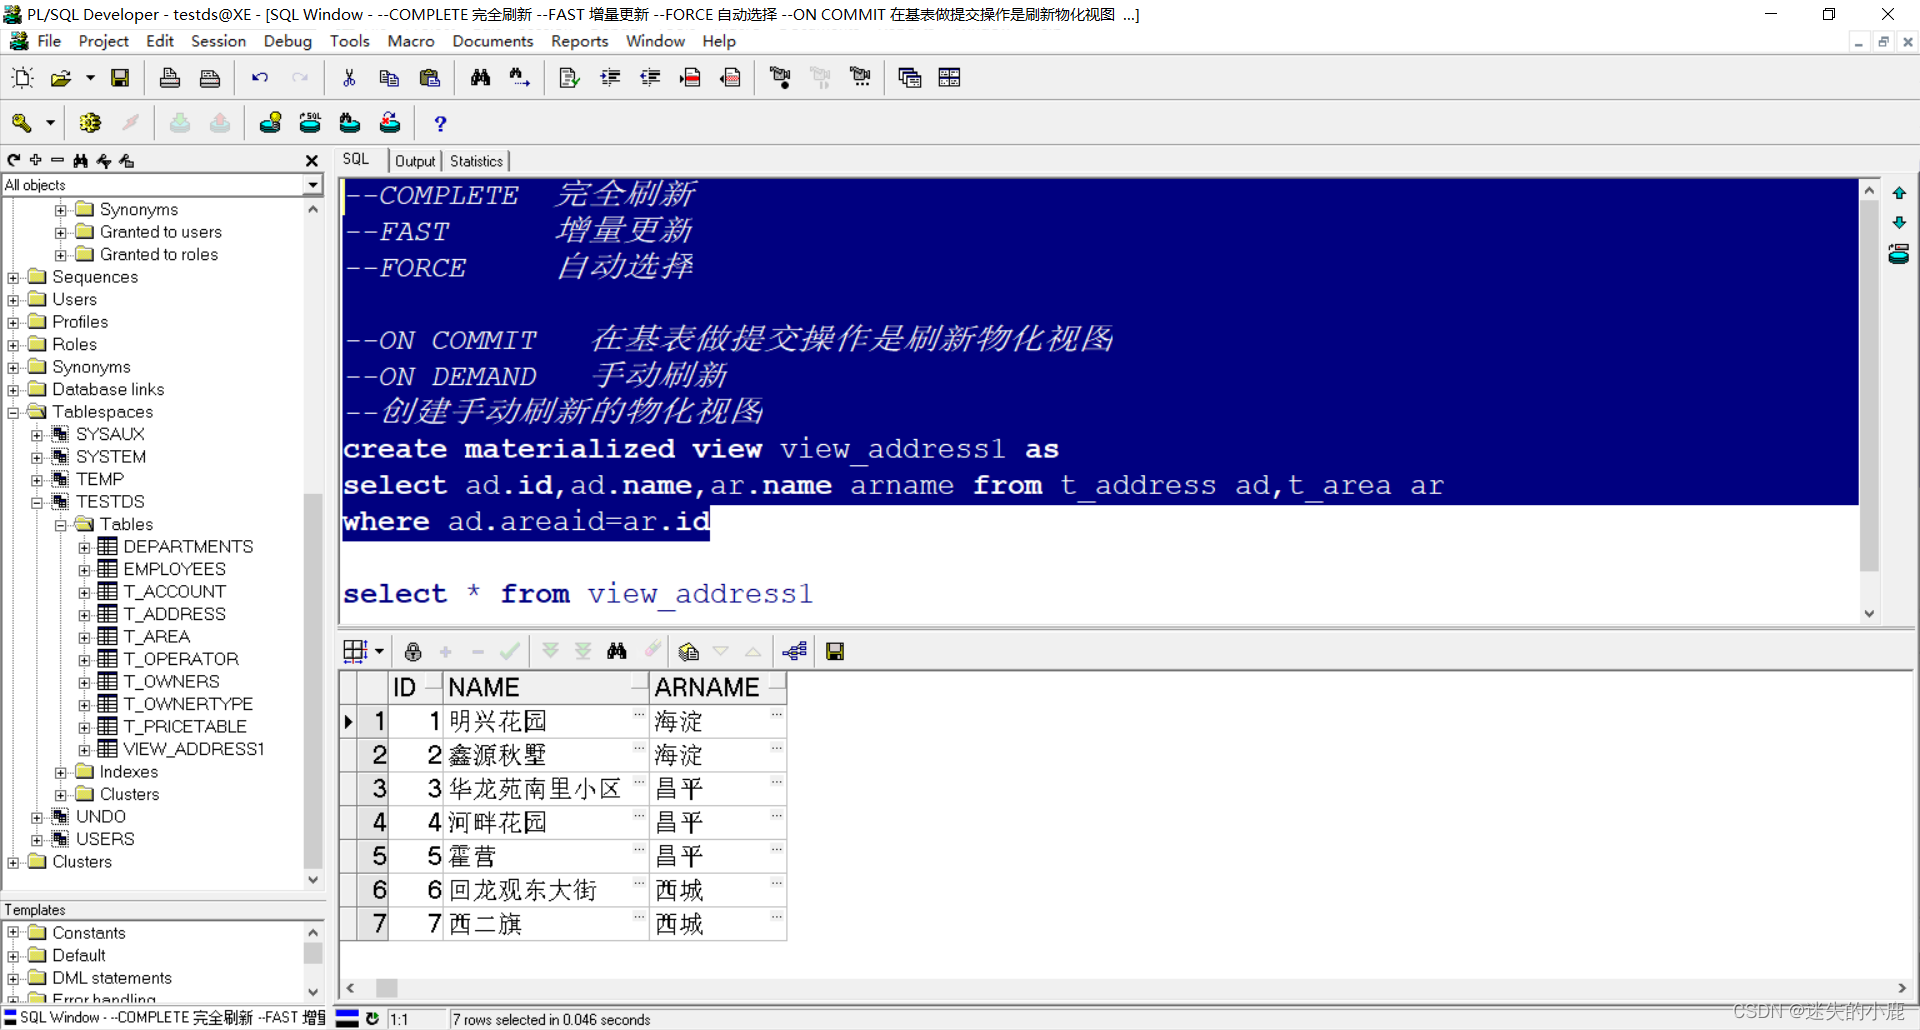Click the result grid Find binoculars icon

pos(617,652)
